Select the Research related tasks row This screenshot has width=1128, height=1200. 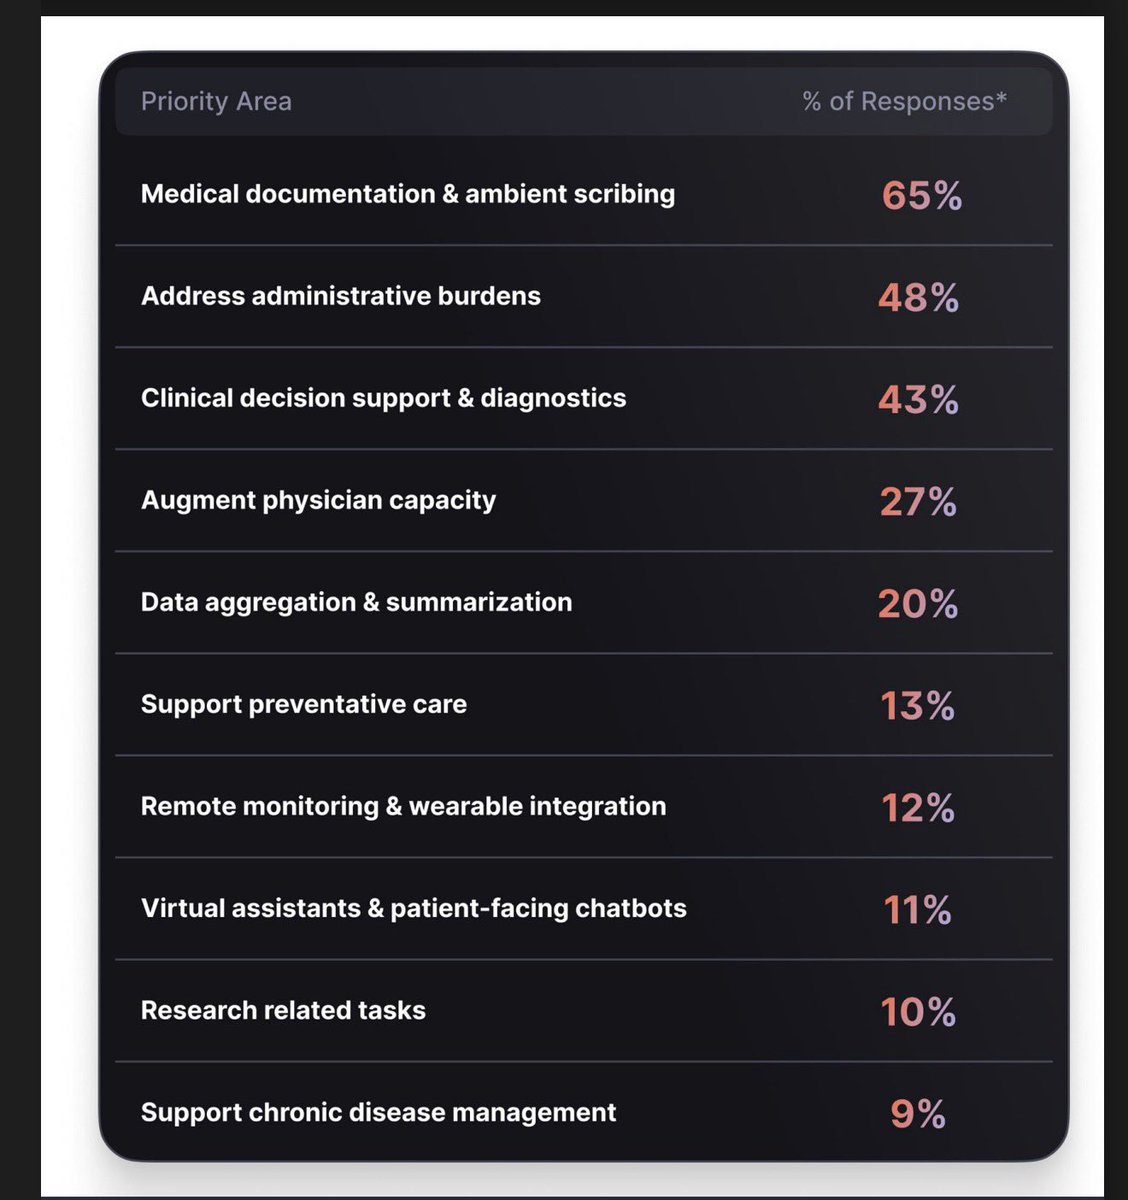[x=283, y=1010]
